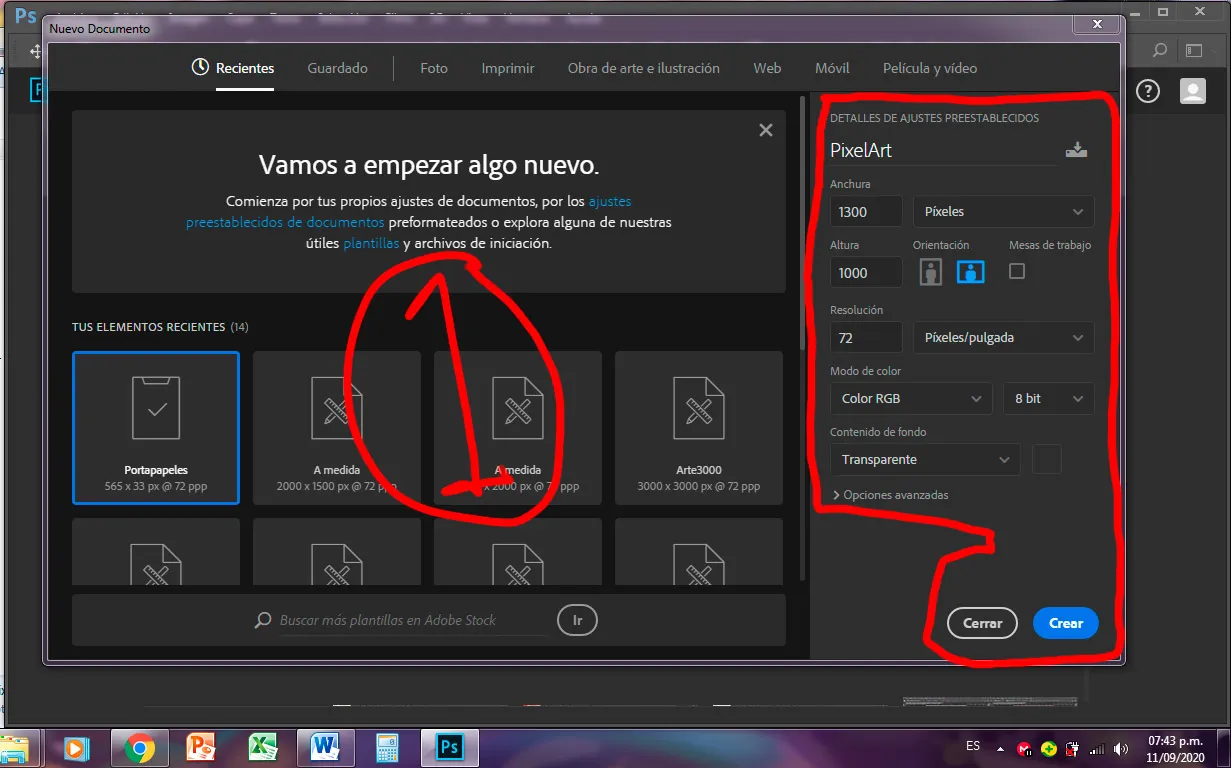The width and height of the screenshot is (1231, 768).
Task: Click the PixelArt preset name field
Action: pyautogui.click(x=942, y=151)
